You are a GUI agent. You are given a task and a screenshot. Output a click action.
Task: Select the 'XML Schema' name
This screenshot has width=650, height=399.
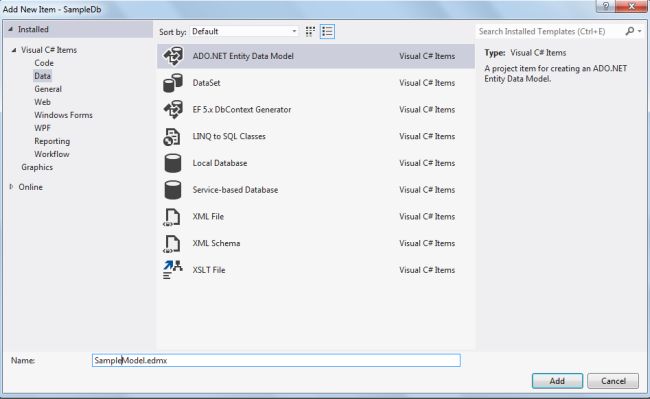216,243
